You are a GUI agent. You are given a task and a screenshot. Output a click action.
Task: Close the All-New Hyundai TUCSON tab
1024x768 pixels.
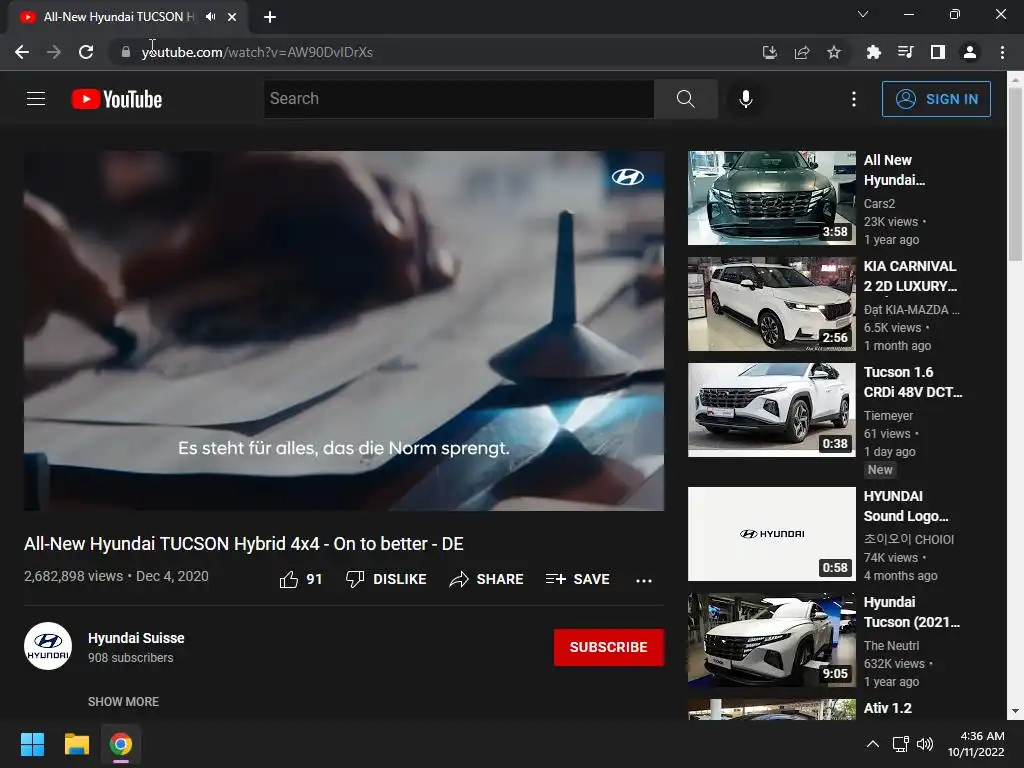pyautogui.click(x=232, y=17)
